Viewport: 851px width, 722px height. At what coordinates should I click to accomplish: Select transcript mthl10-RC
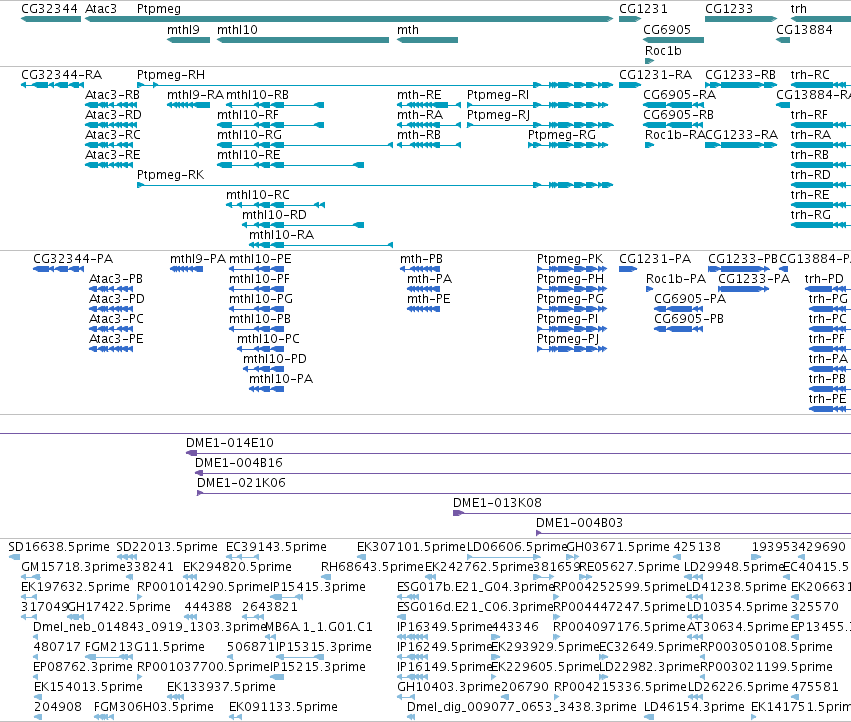tap(258, 195)
